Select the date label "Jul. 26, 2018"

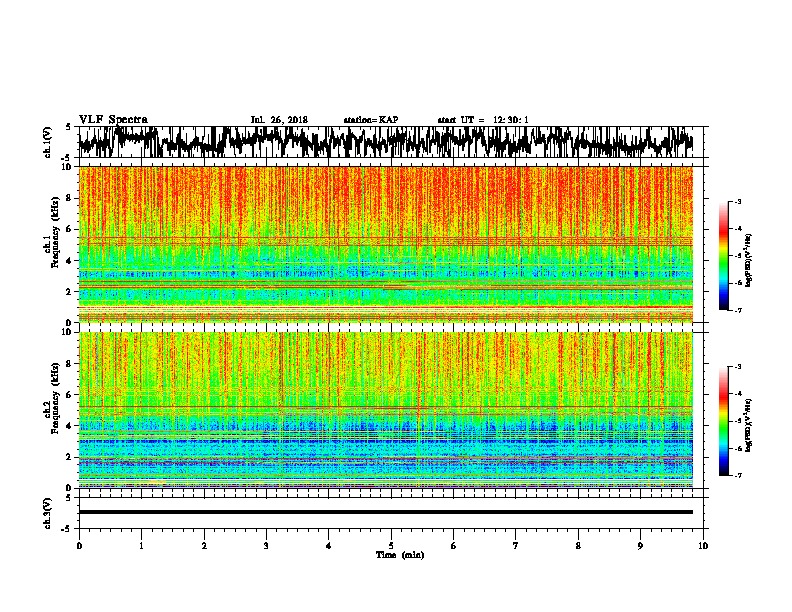point(279,120)
